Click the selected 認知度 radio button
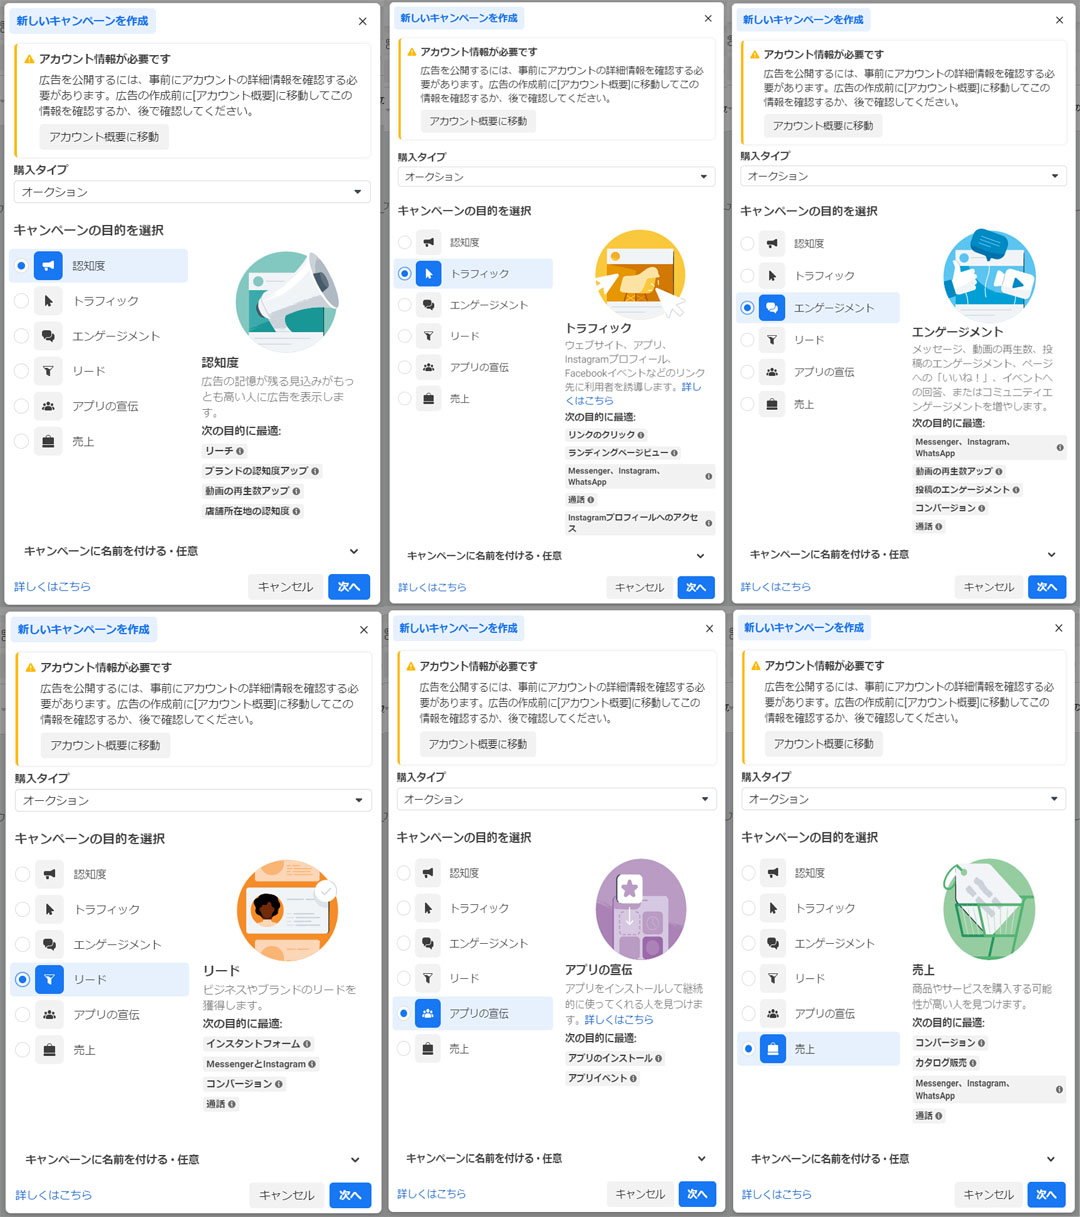1080x1217 pixels. [x=21, y=266]
